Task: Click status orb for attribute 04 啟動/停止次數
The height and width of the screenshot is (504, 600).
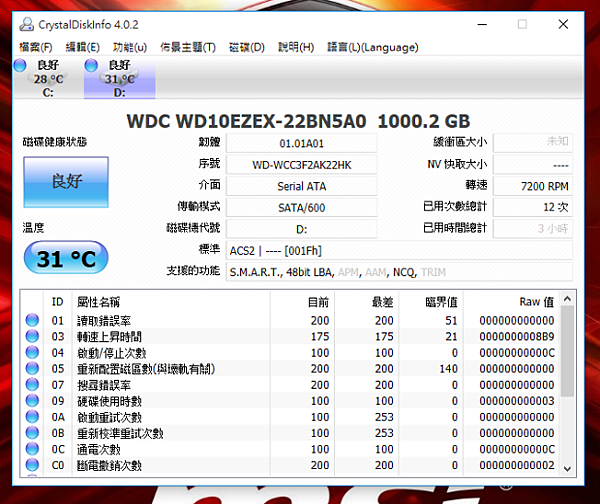Action: point(32,352)
